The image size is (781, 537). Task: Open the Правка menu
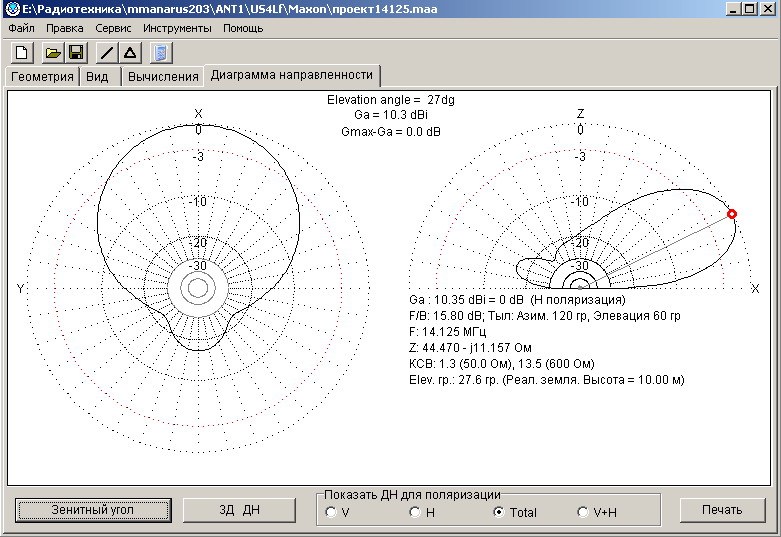click(65, 28)
